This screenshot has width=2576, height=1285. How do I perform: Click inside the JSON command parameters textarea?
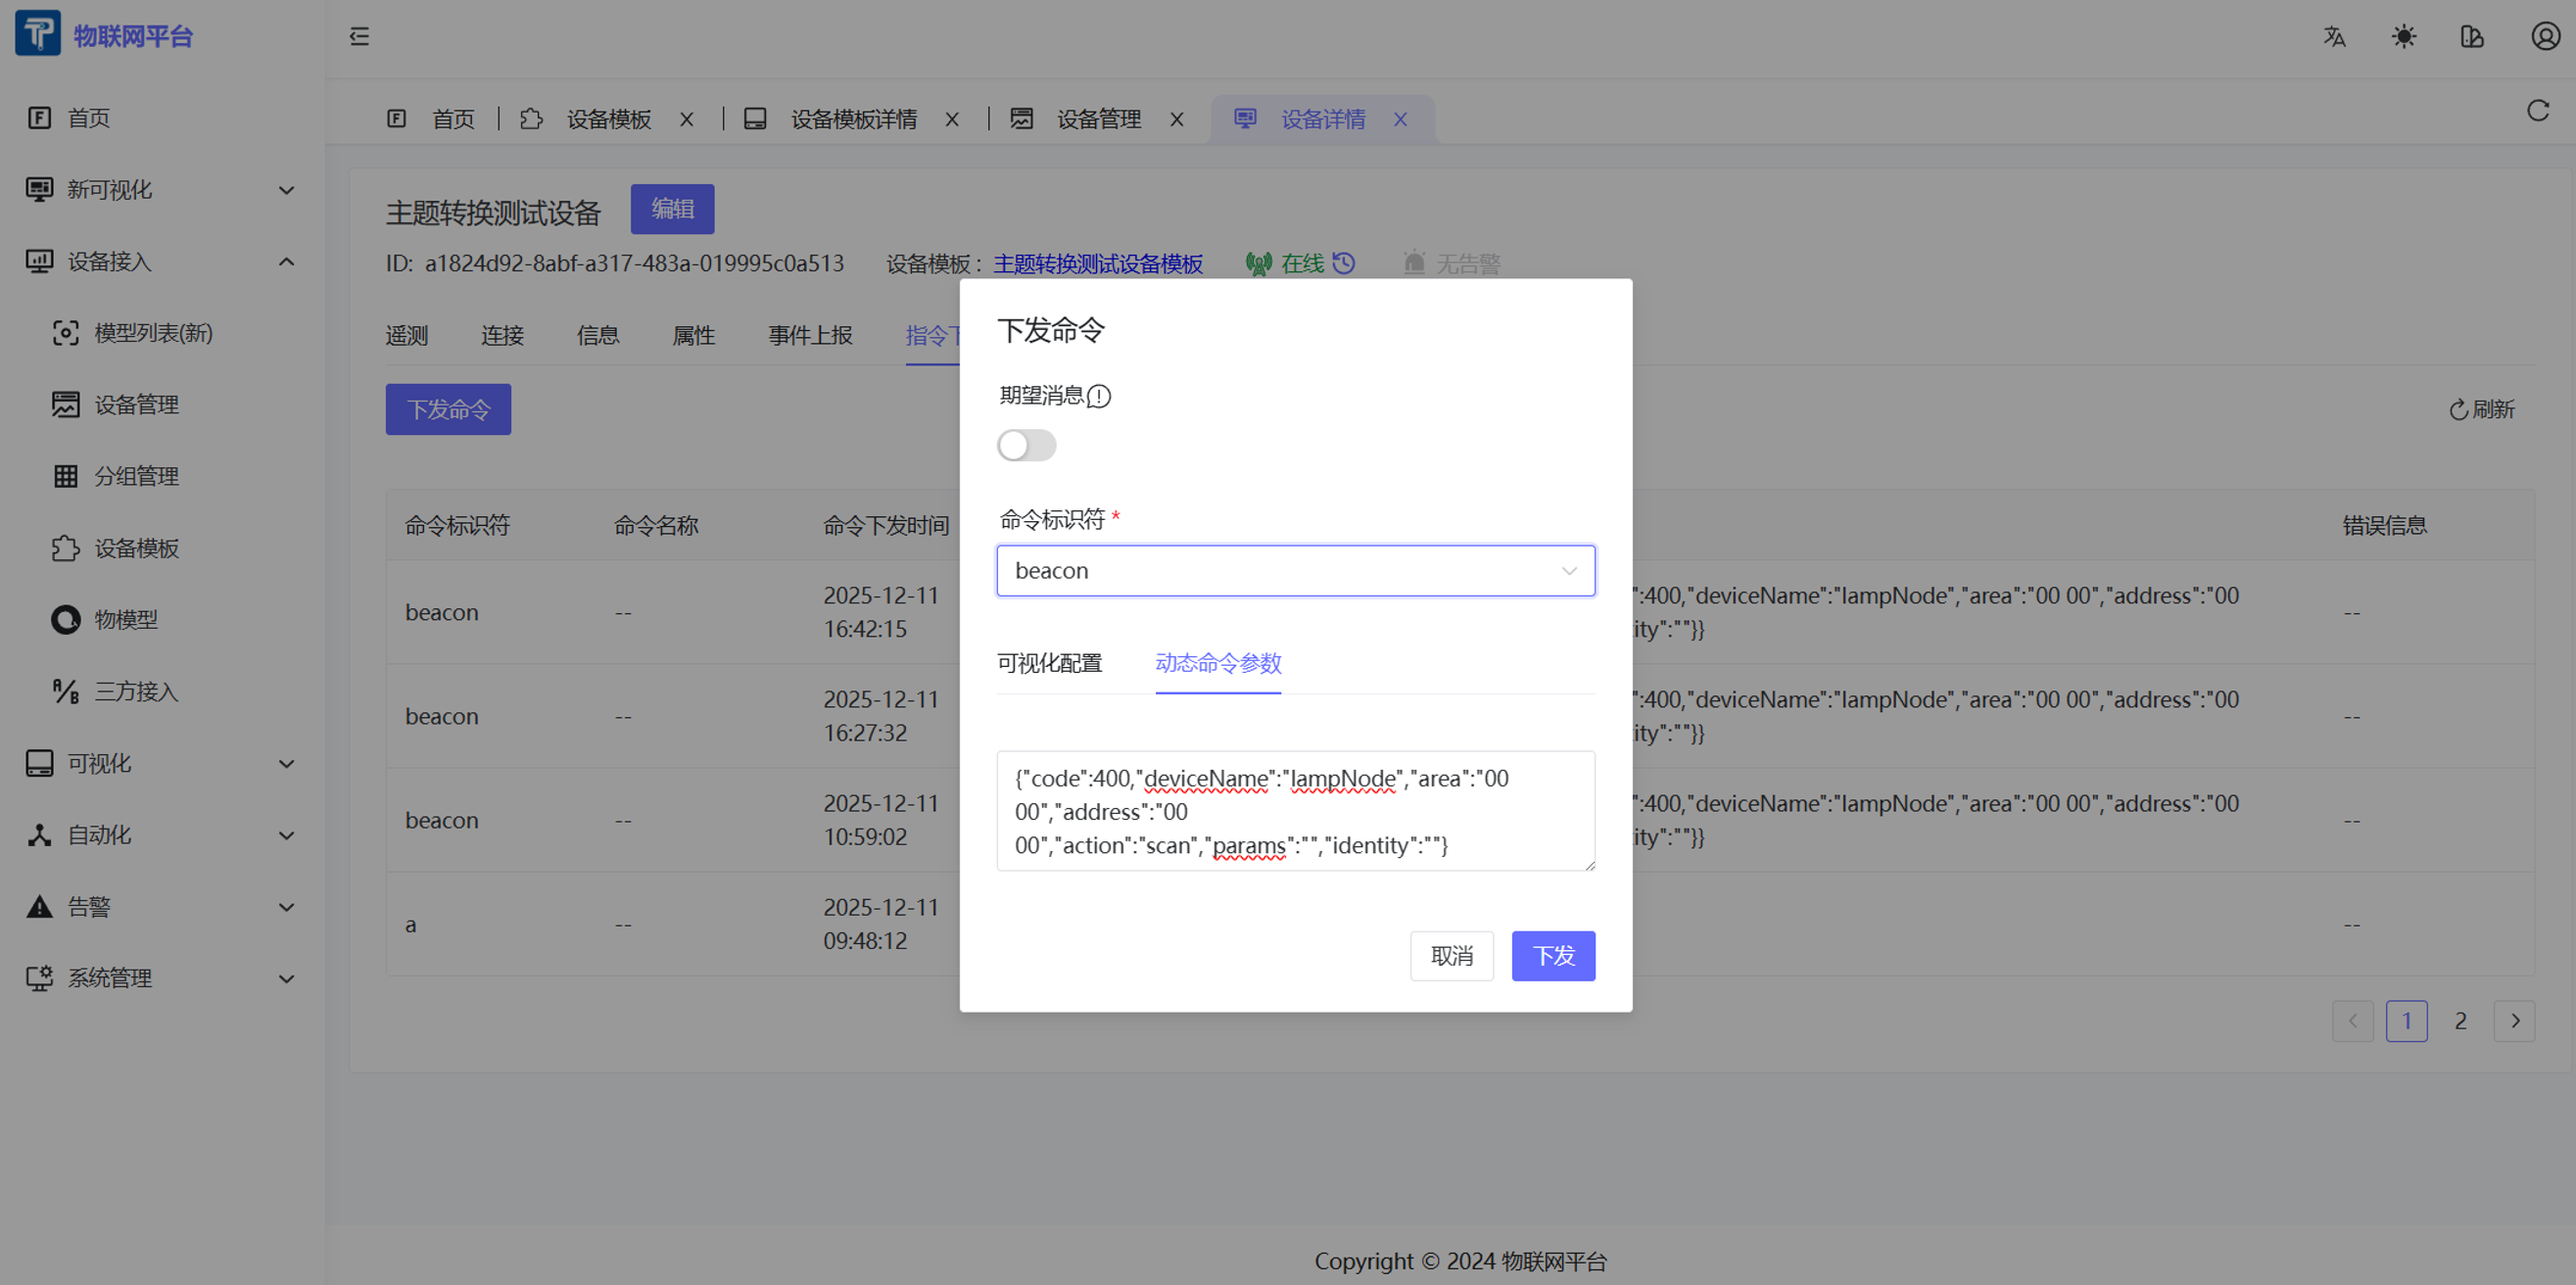pos(1295,811)
